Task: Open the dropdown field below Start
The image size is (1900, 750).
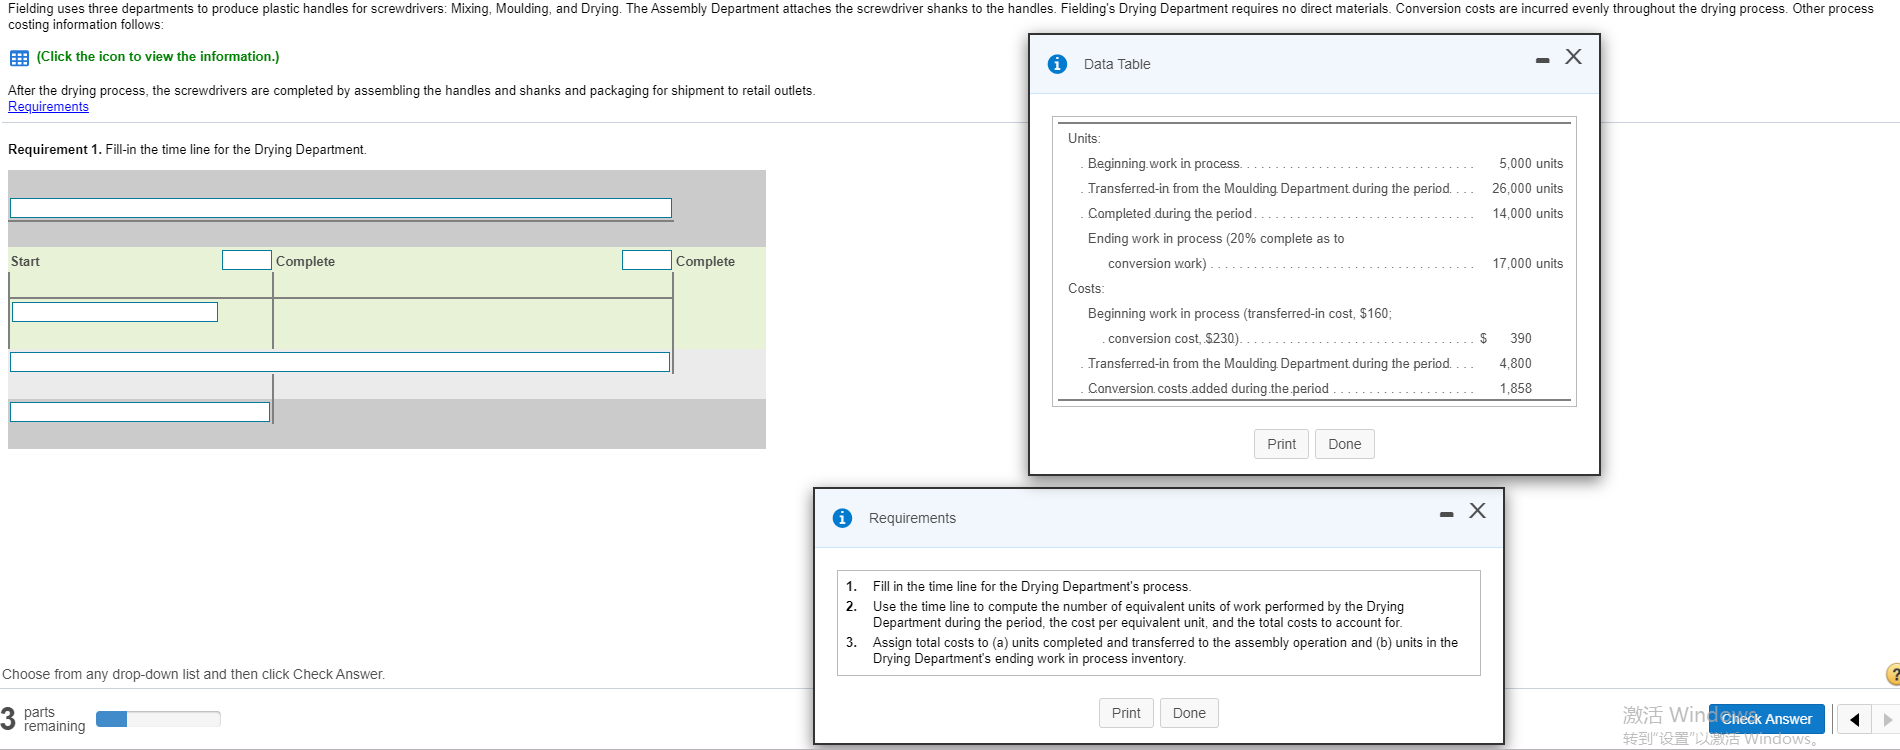Action: tap(115, 312)
